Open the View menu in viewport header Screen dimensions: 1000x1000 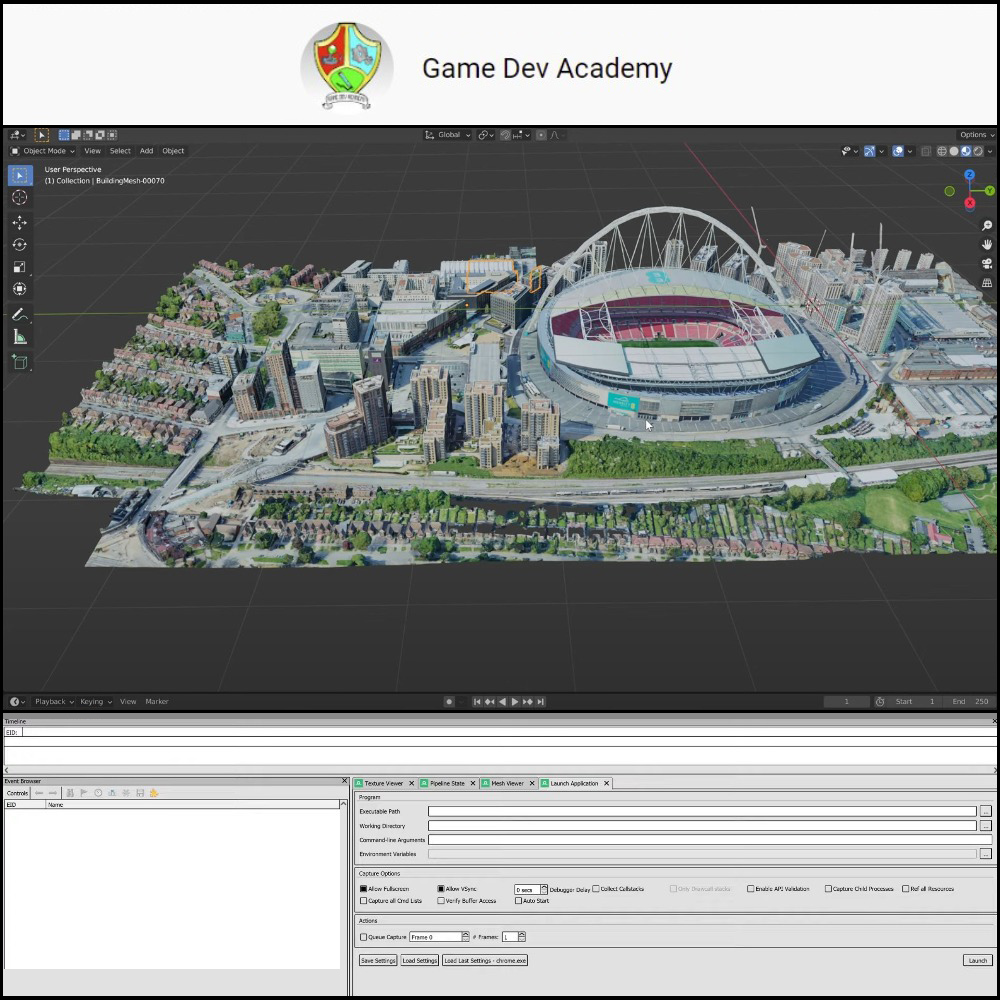92,151
